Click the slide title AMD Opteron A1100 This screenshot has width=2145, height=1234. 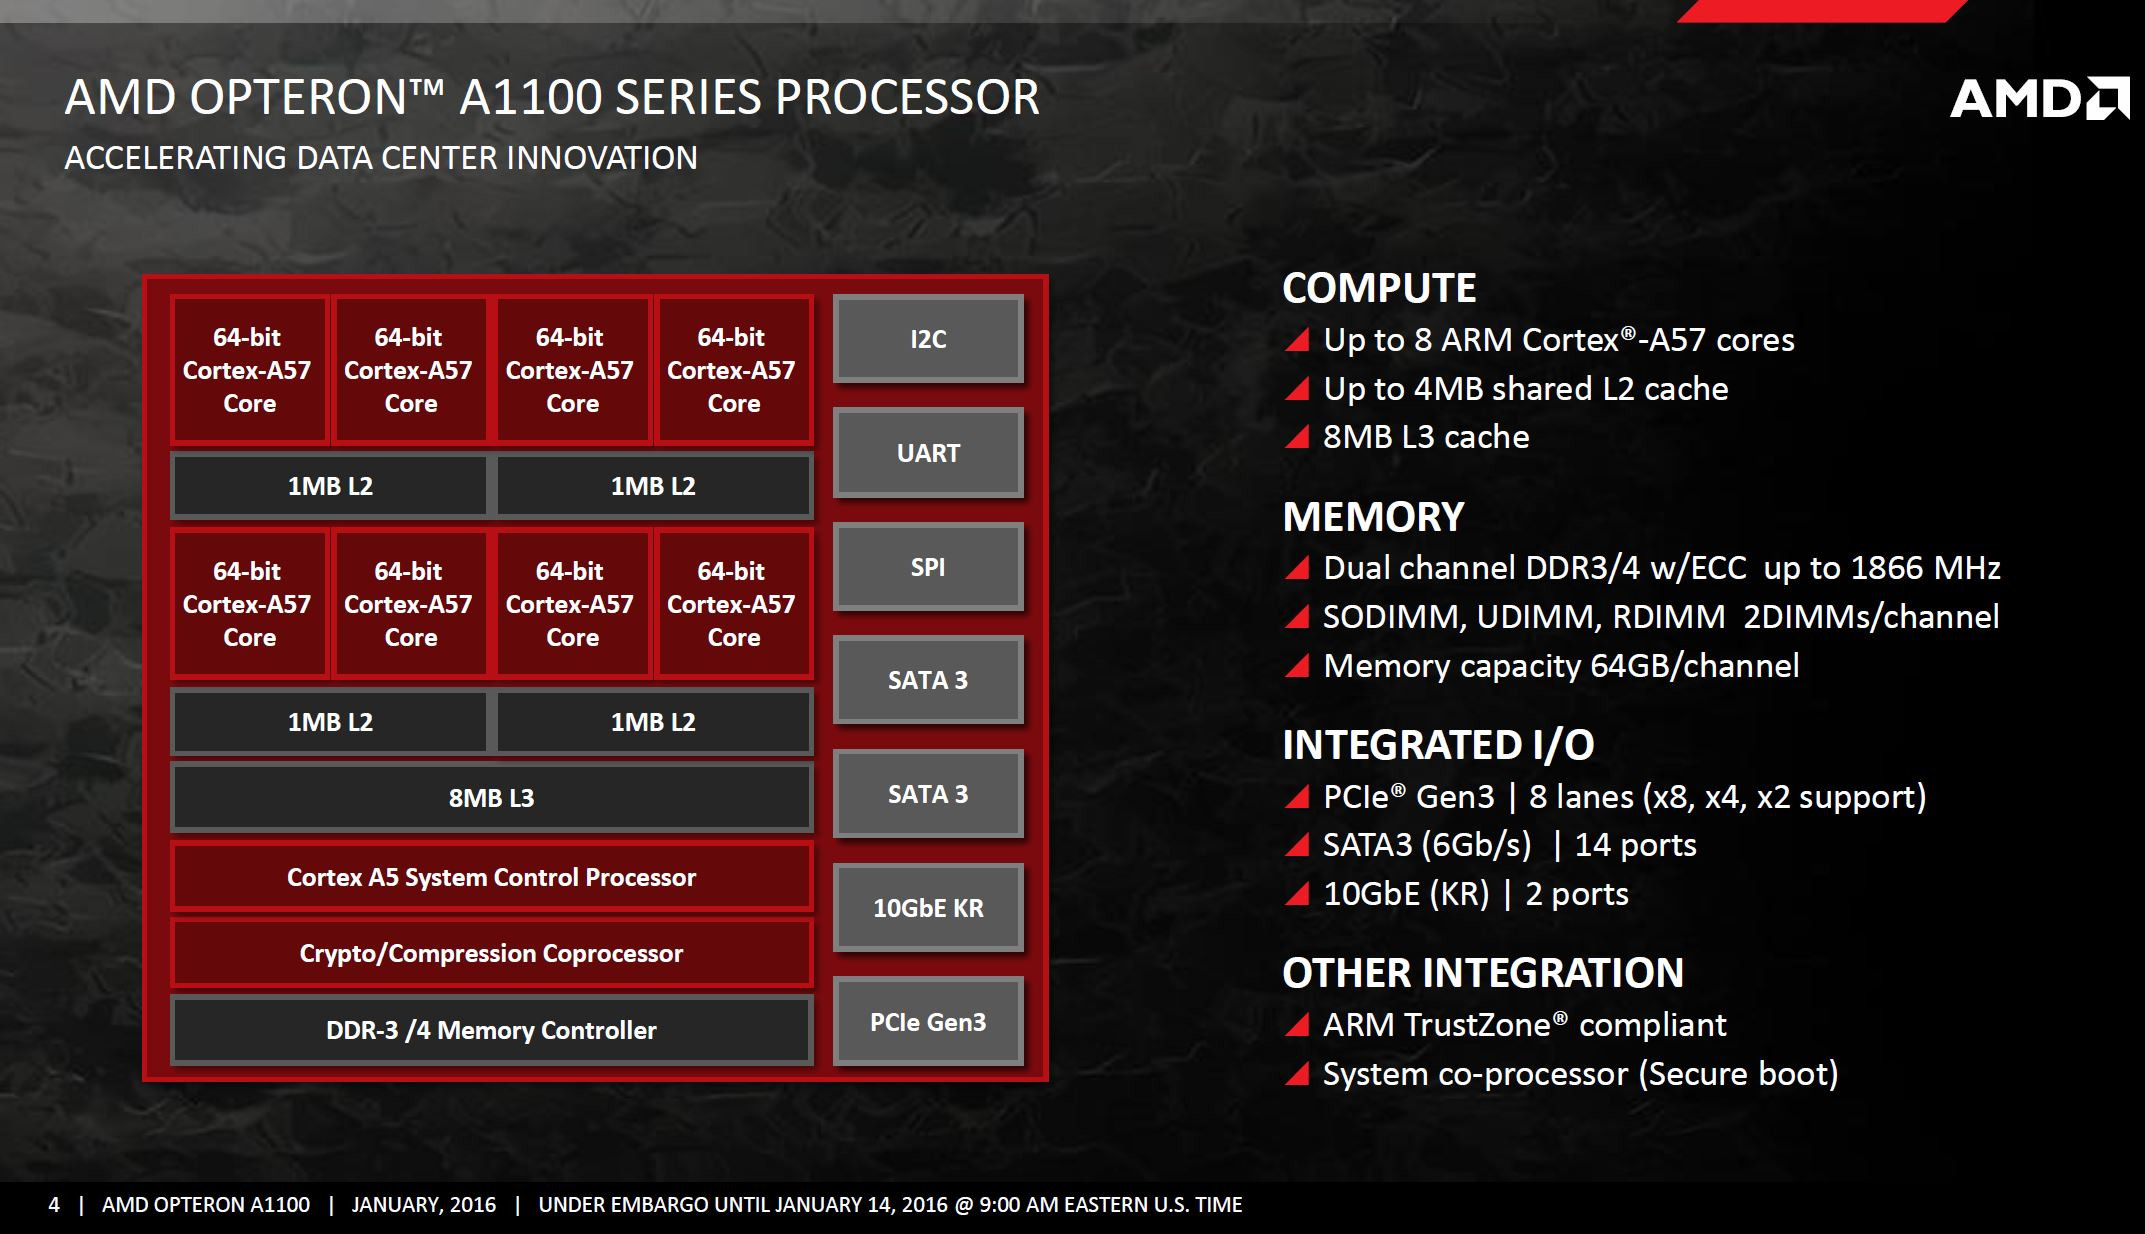552,97
